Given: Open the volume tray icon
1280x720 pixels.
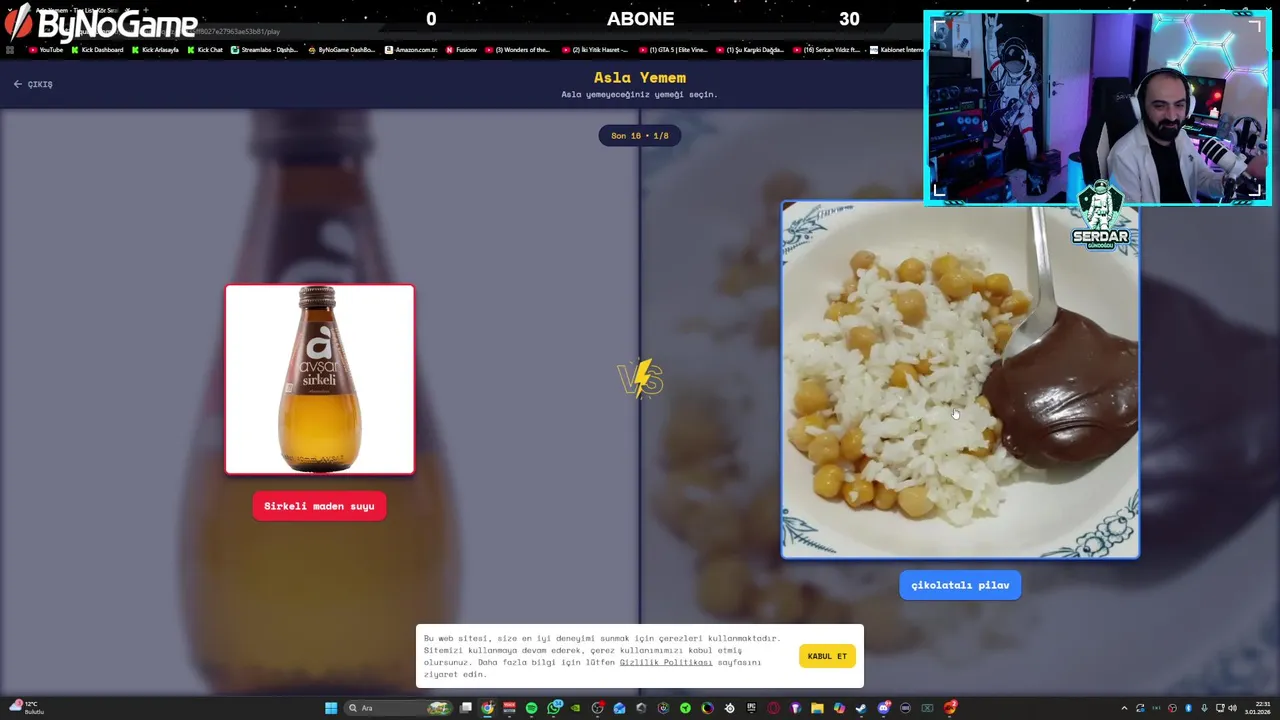Looking at the screenshot, I should point(1232,708).
